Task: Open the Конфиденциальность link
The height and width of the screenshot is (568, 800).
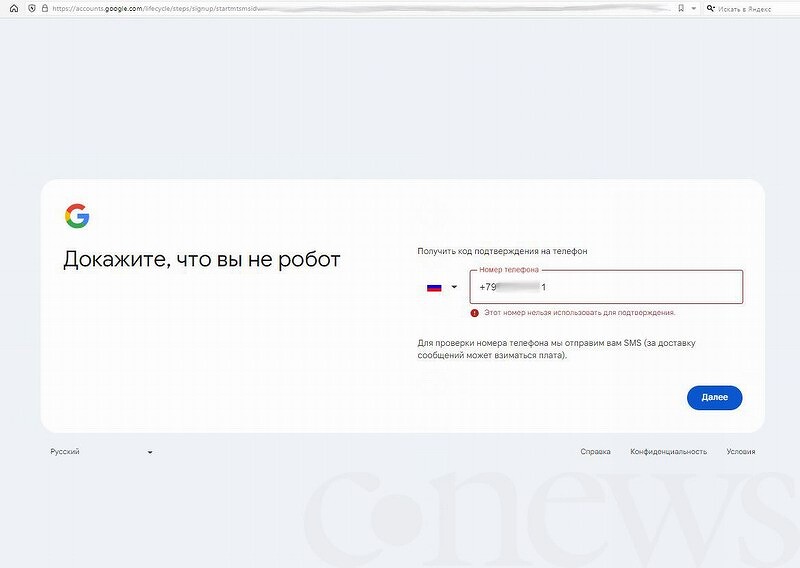Action: (x=668, y=452)
